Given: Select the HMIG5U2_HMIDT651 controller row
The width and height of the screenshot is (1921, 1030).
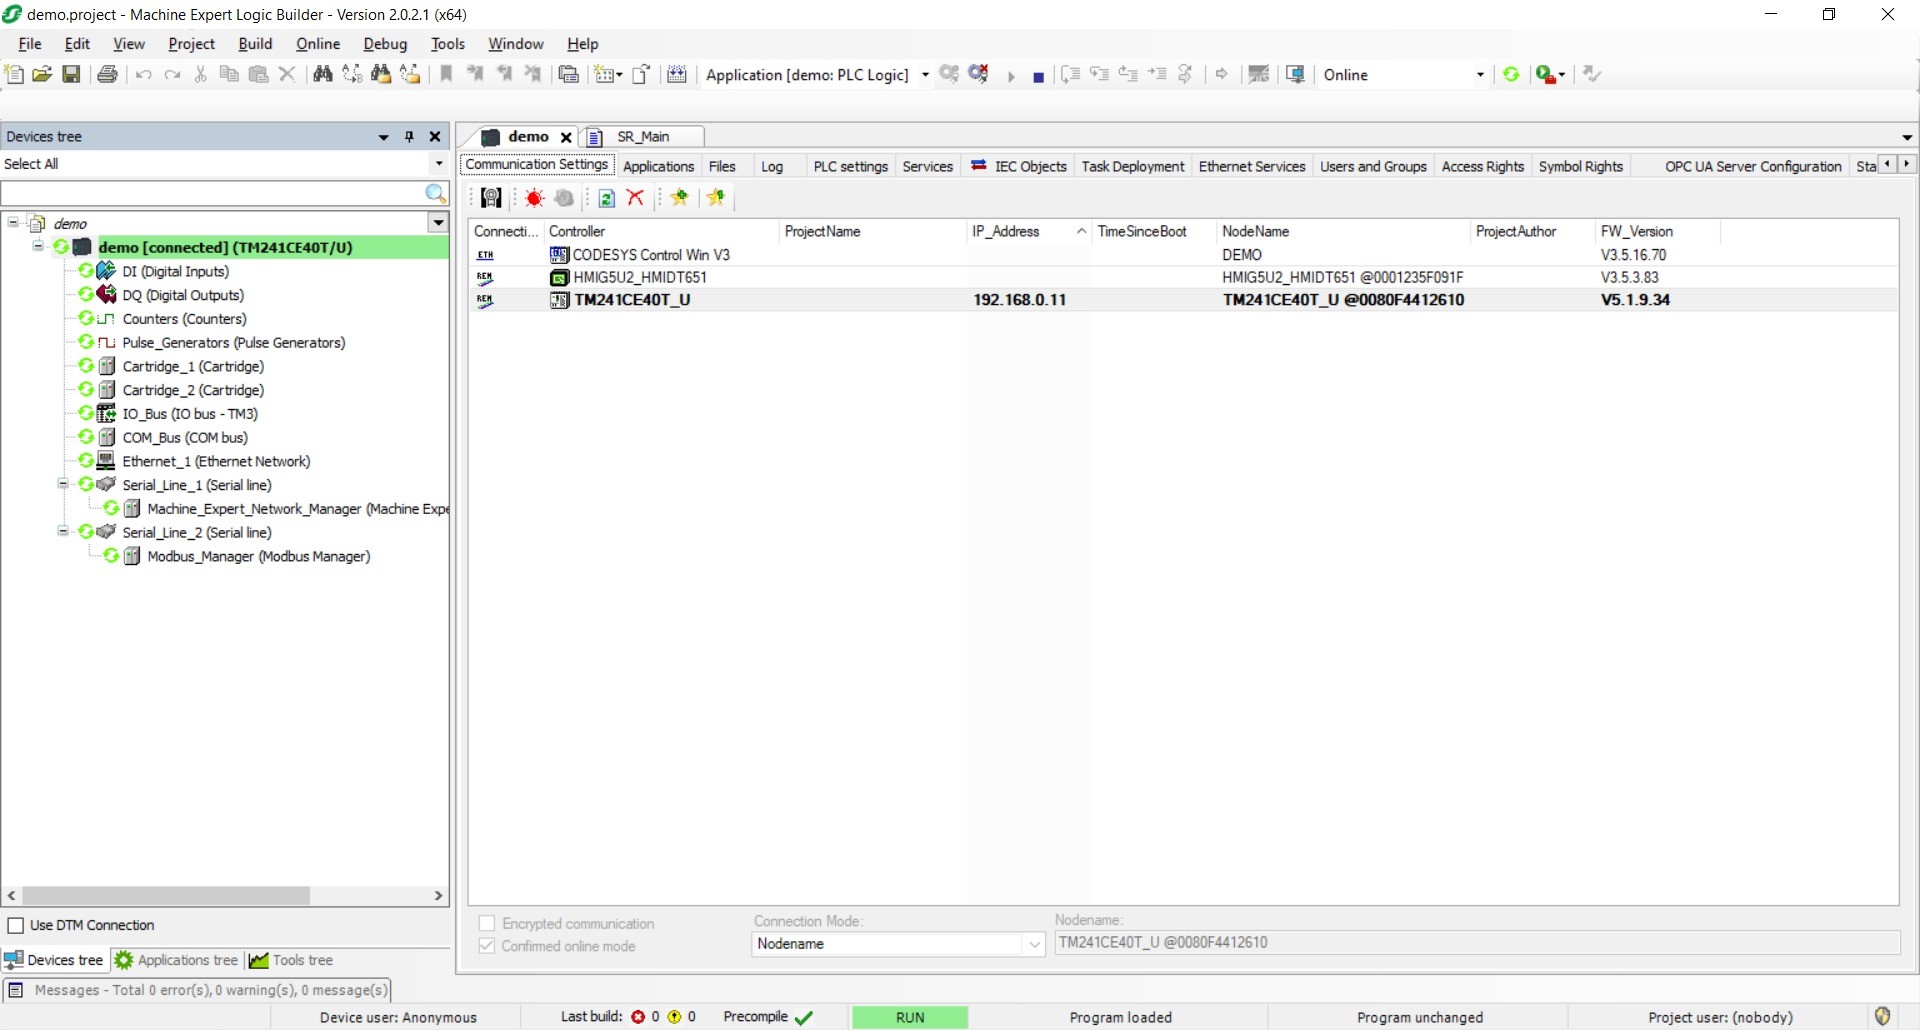Looking at the screenshot, I should pyautogui.click(x=1183, y=277).
